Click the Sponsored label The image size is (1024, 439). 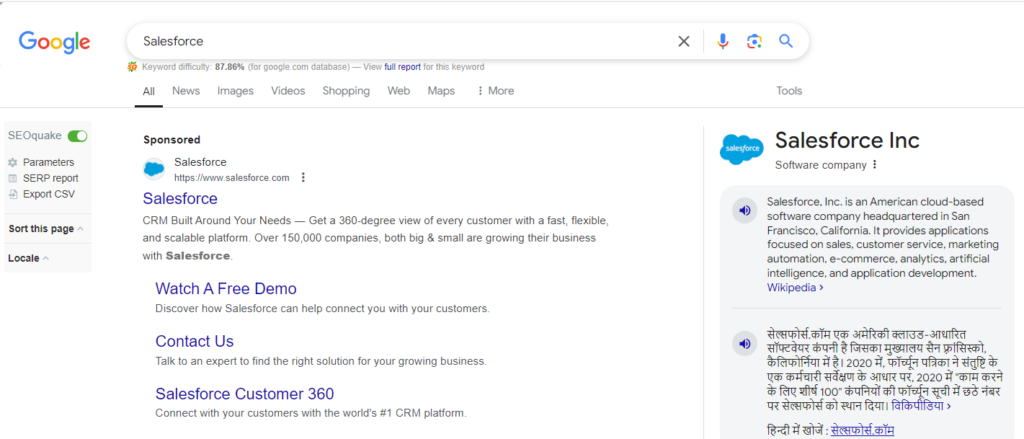[x=172, y=140]
